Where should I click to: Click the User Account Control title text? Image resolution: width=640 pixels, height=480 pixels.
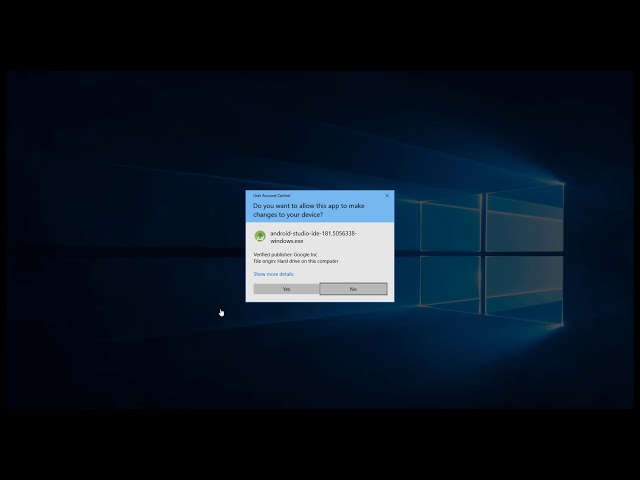coord(271,196)
